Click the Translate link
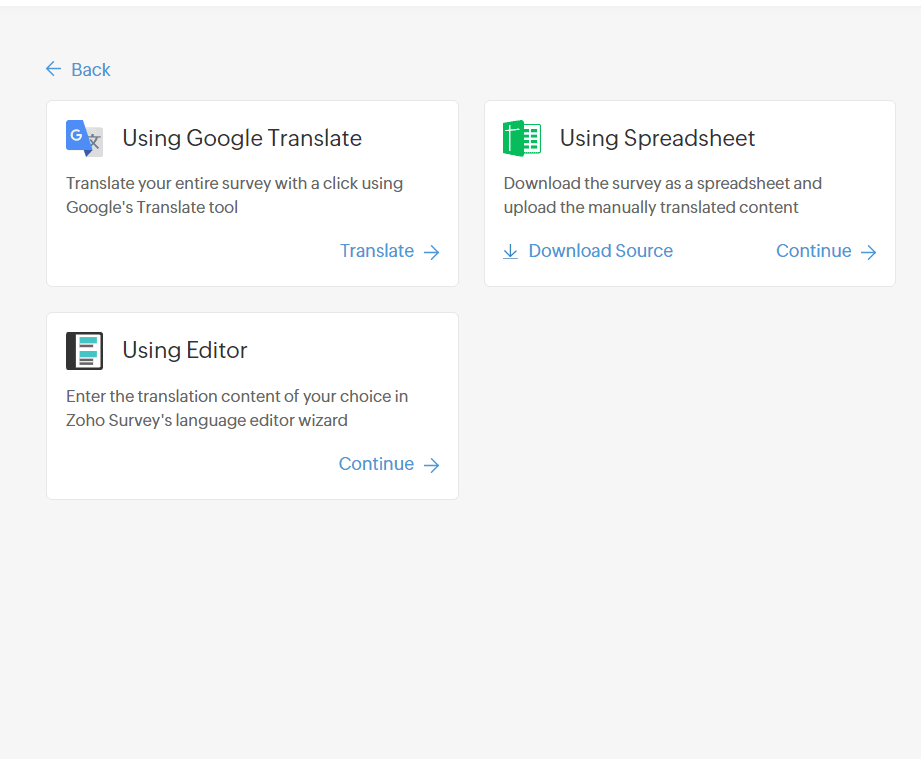This screenshot has width=921, height=759. pyautogui.click(x=377, y=251)
